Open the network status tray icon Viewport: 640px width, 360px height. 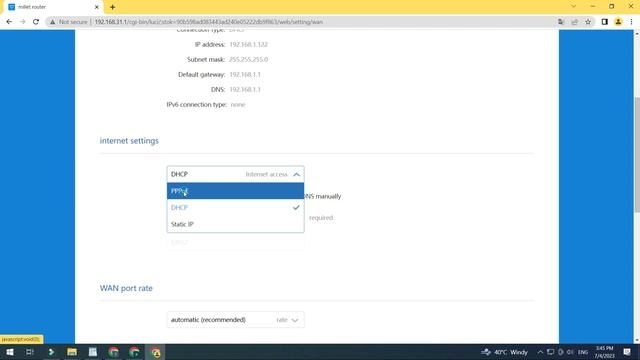pos(551,352)
